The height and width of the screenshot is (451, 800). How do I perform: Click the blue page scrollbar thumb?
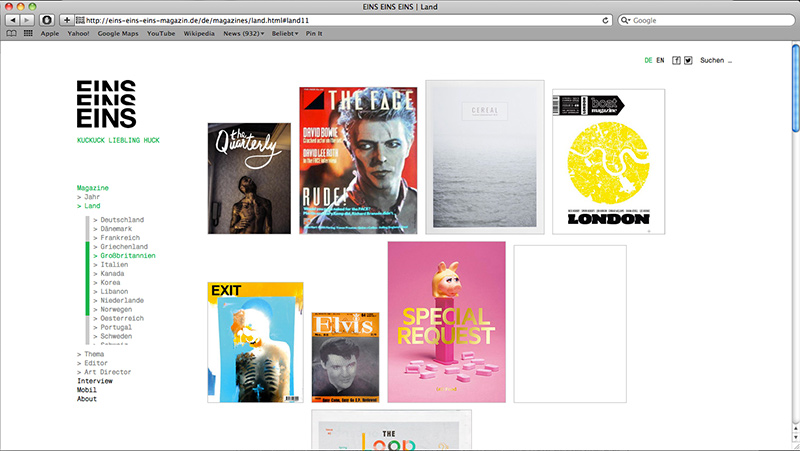click(x=795, y=88)
